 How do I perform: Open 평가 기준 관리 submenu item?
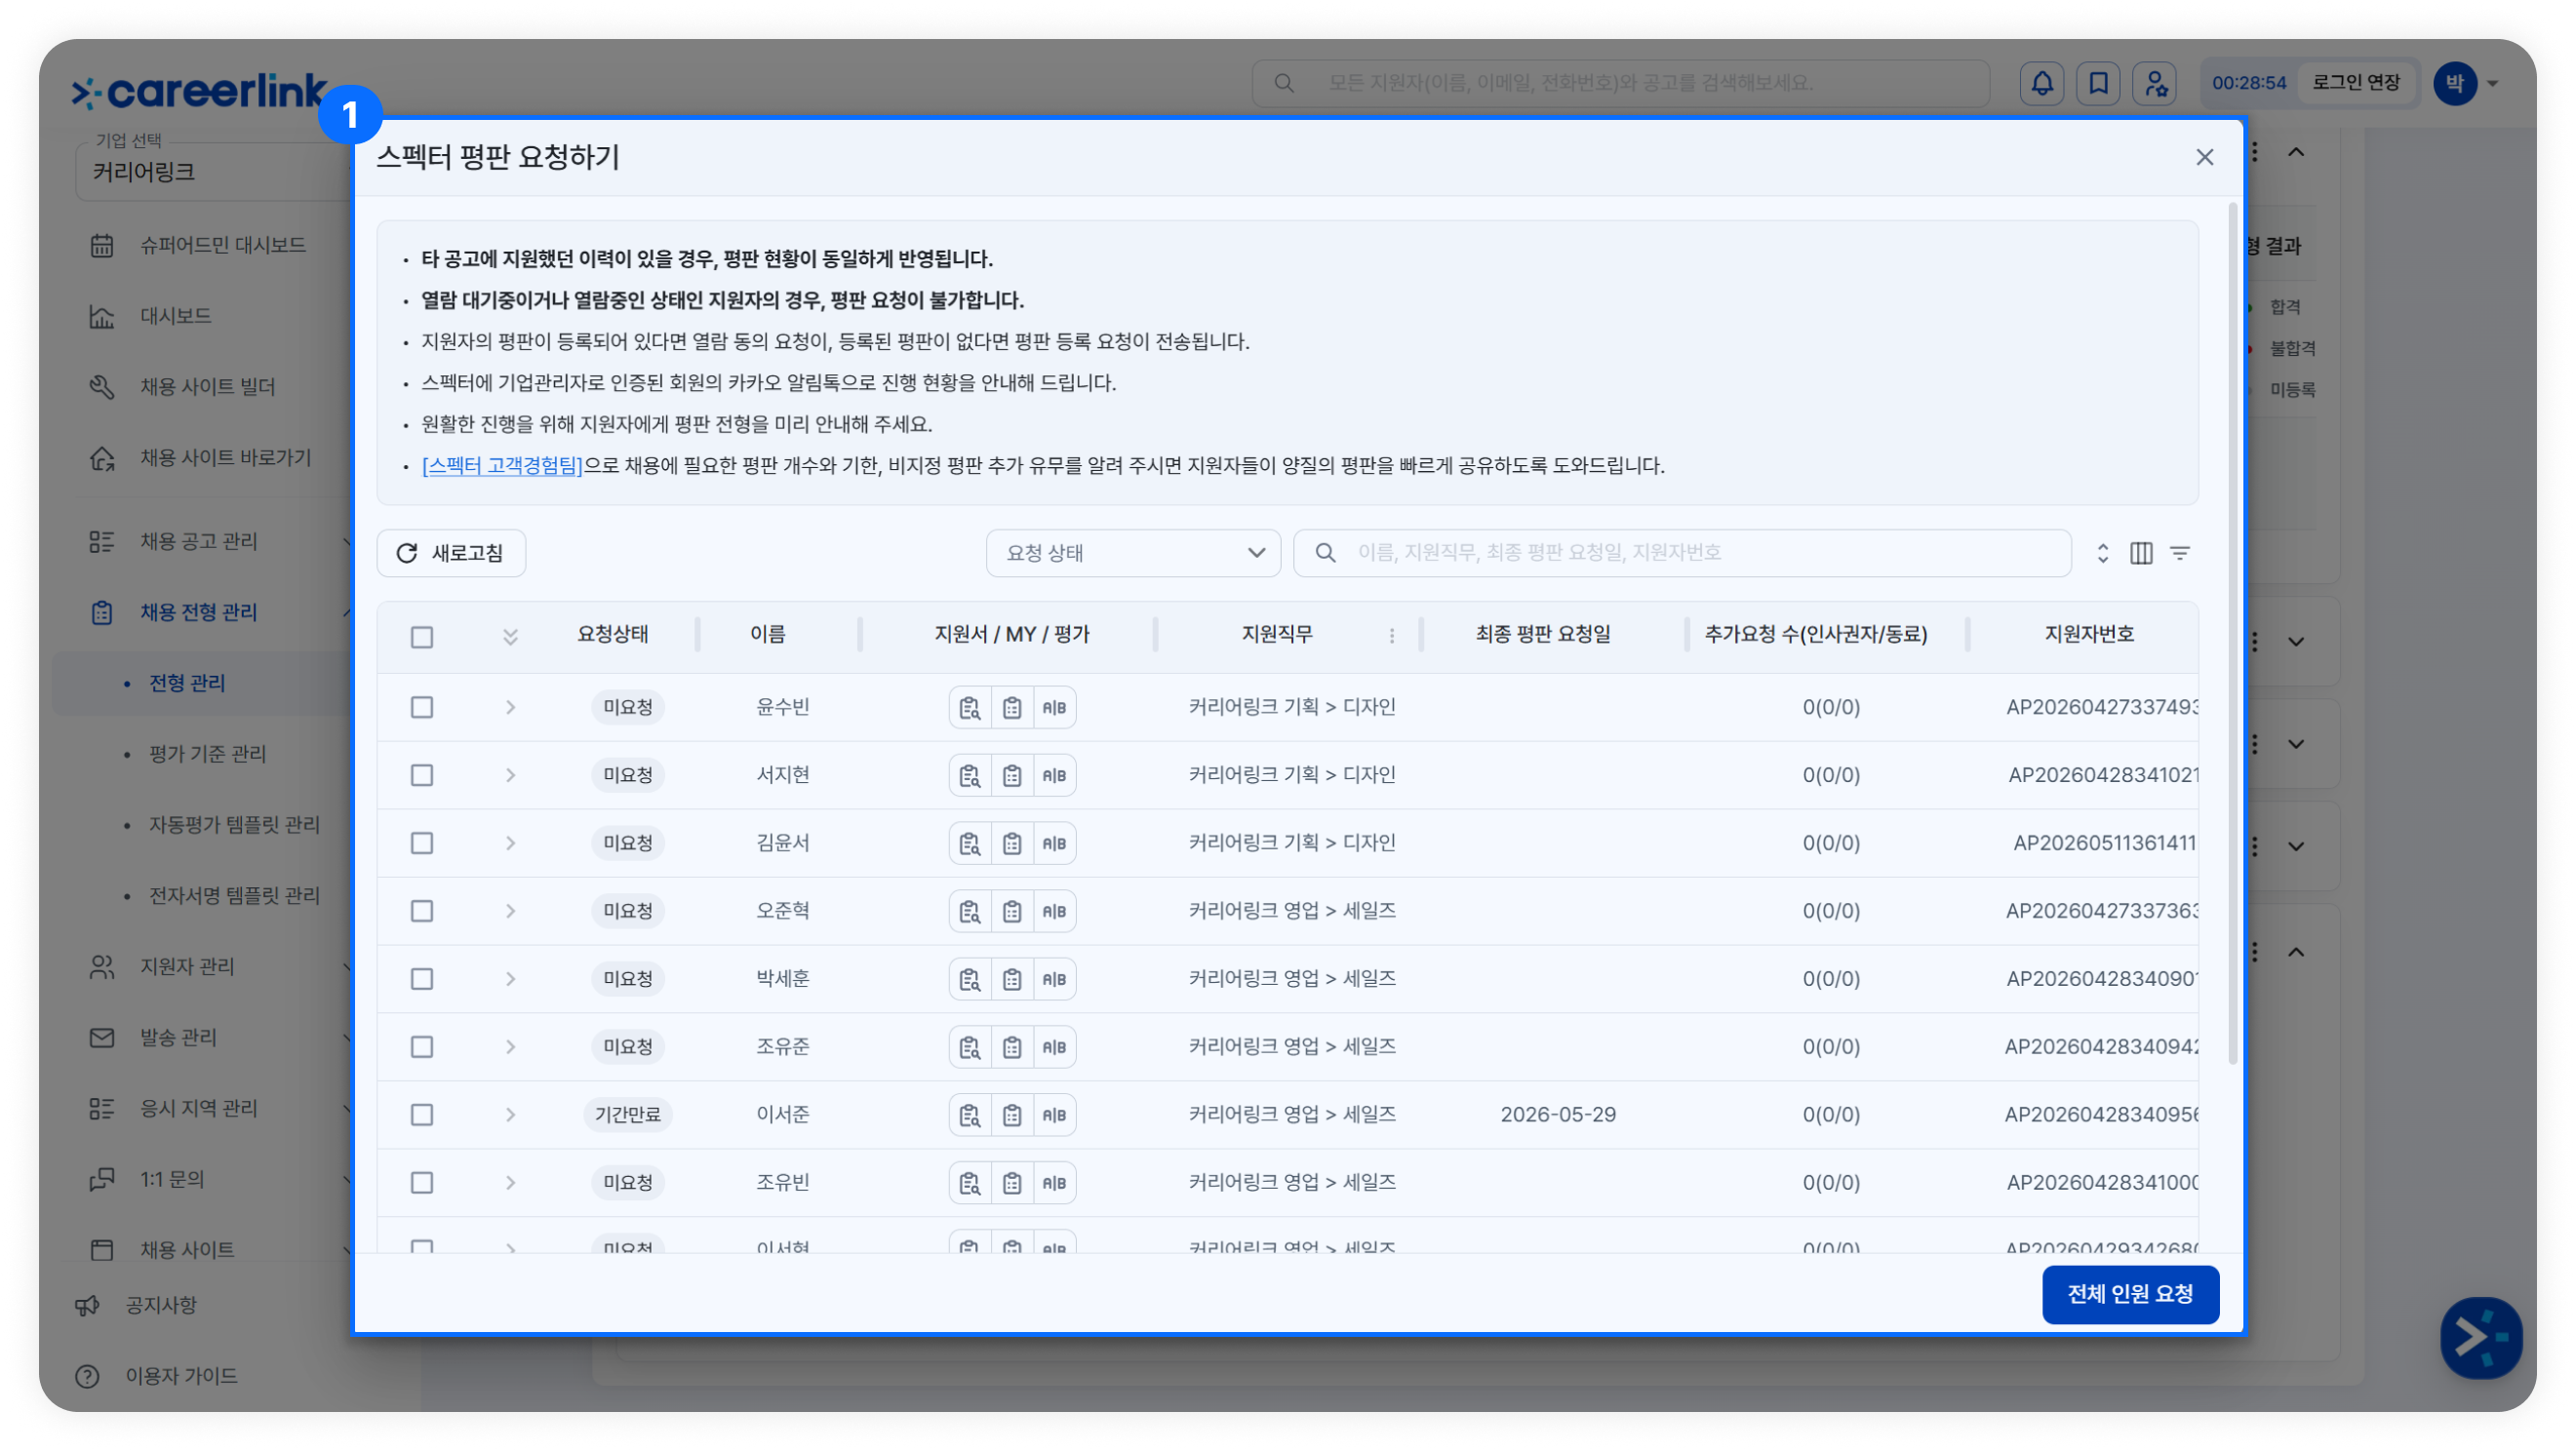pyautogui.click(x=208, y=755)
